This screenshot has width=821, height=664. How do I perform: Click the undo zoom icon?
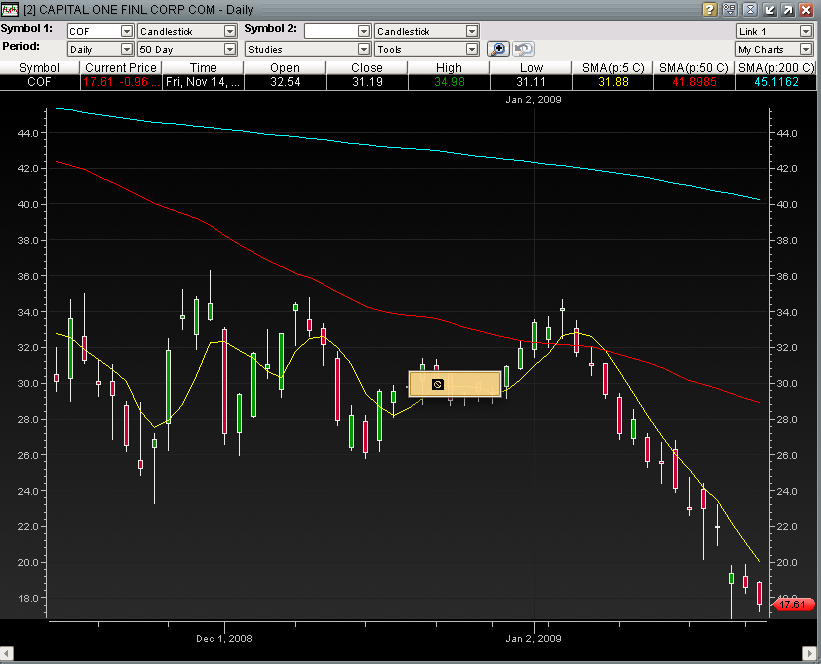pyautogui.click(x=523, y=49)
